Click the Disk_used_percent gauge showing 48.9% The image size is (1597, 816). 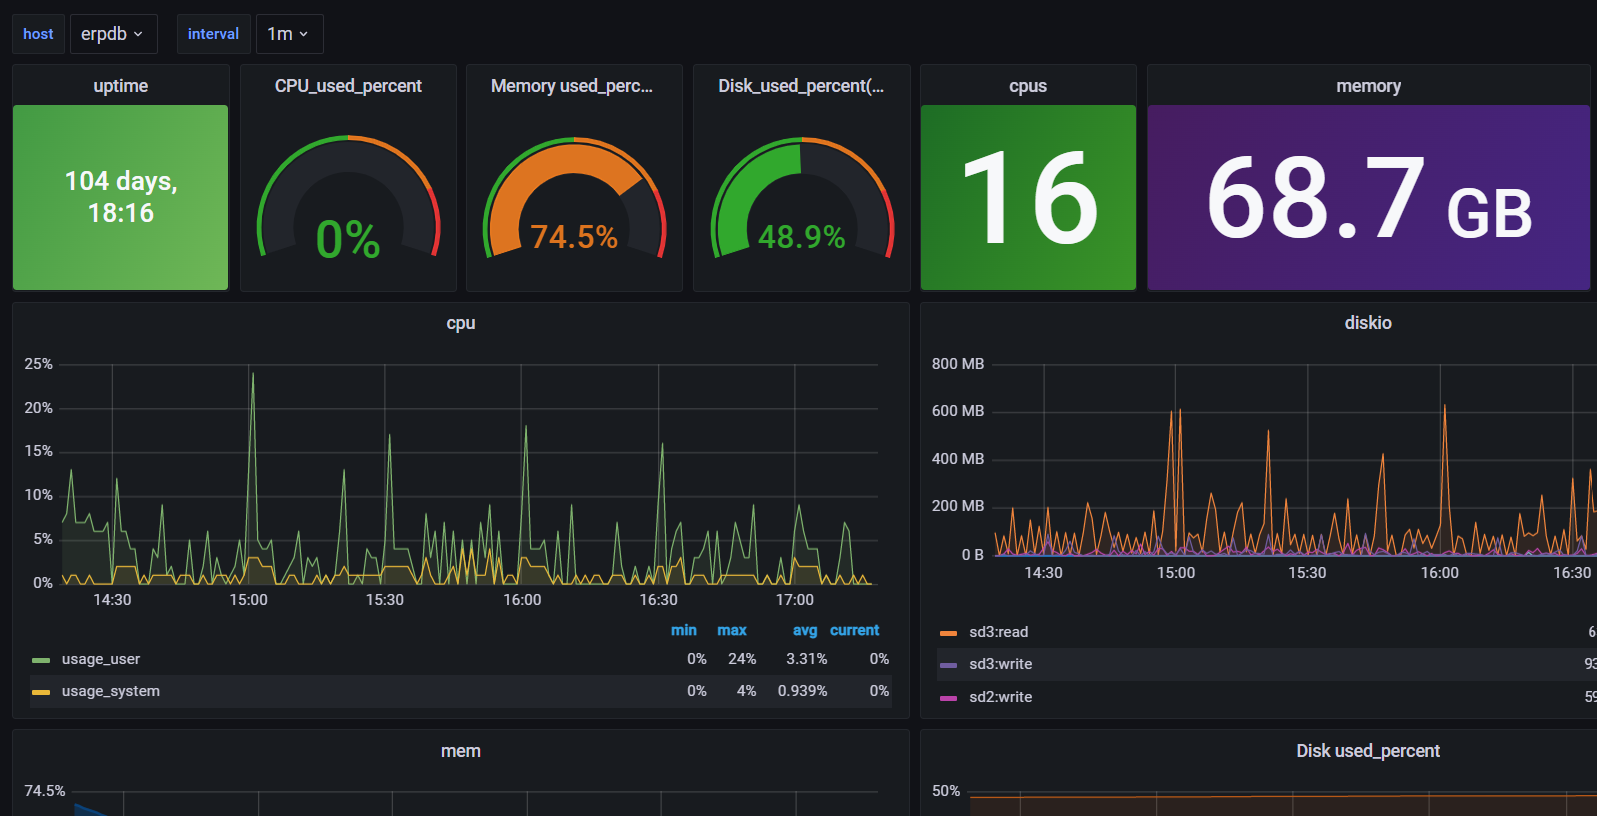point(801,200)
